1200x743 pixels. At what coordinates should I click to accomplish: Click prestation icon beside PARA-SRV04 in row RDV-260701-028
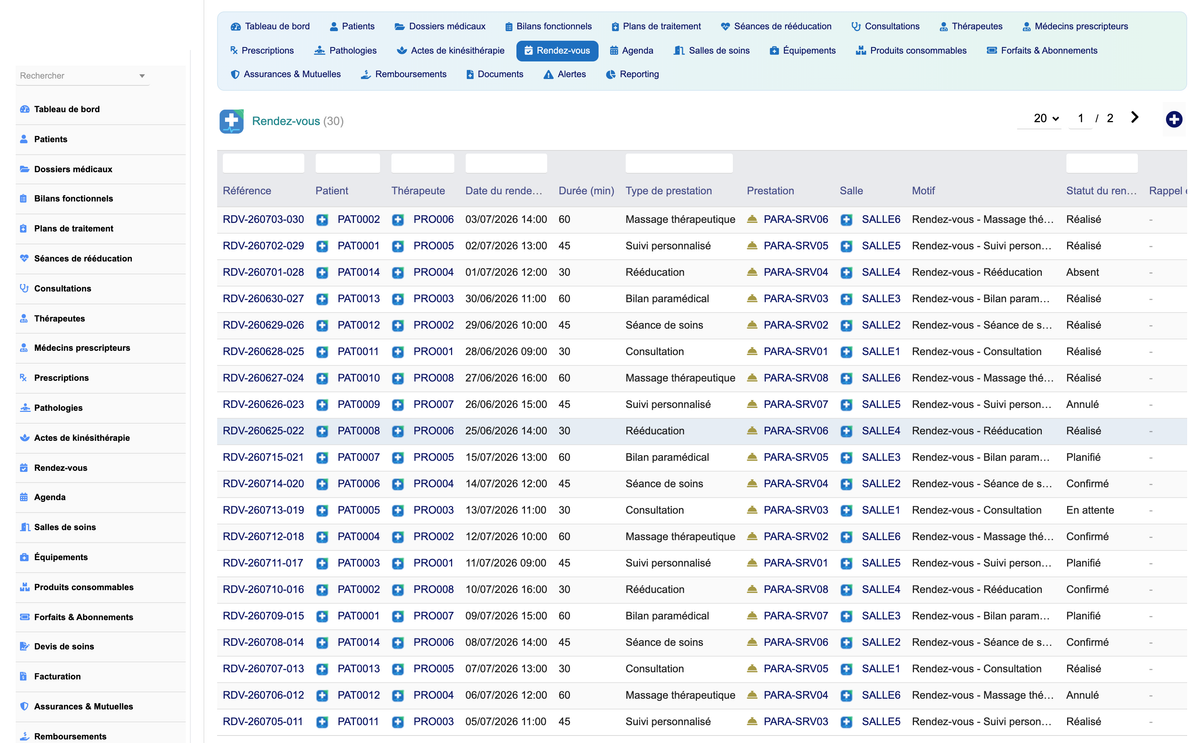point(752,272)
